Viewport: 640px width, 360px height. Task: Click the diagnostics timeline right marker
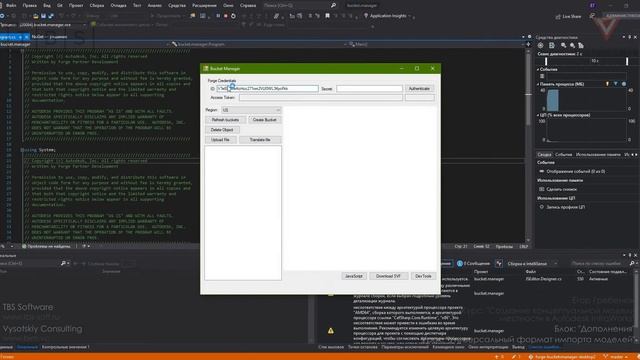[x=627, y=61]
